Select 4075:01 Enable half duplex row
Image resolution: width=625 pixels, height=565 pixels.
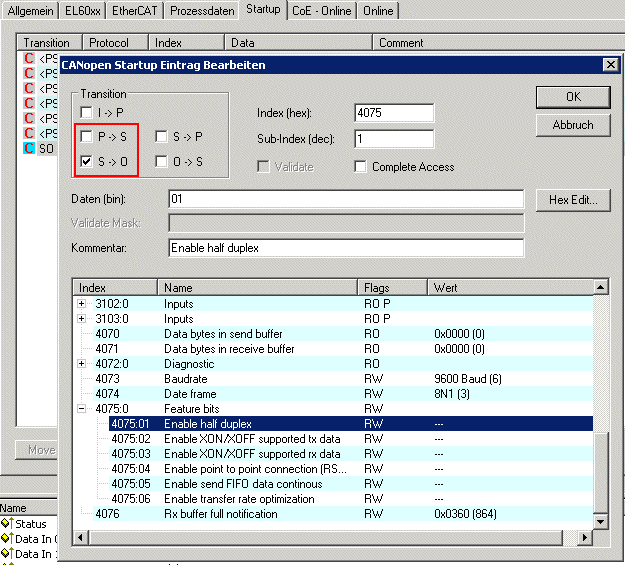click(351, 424)
